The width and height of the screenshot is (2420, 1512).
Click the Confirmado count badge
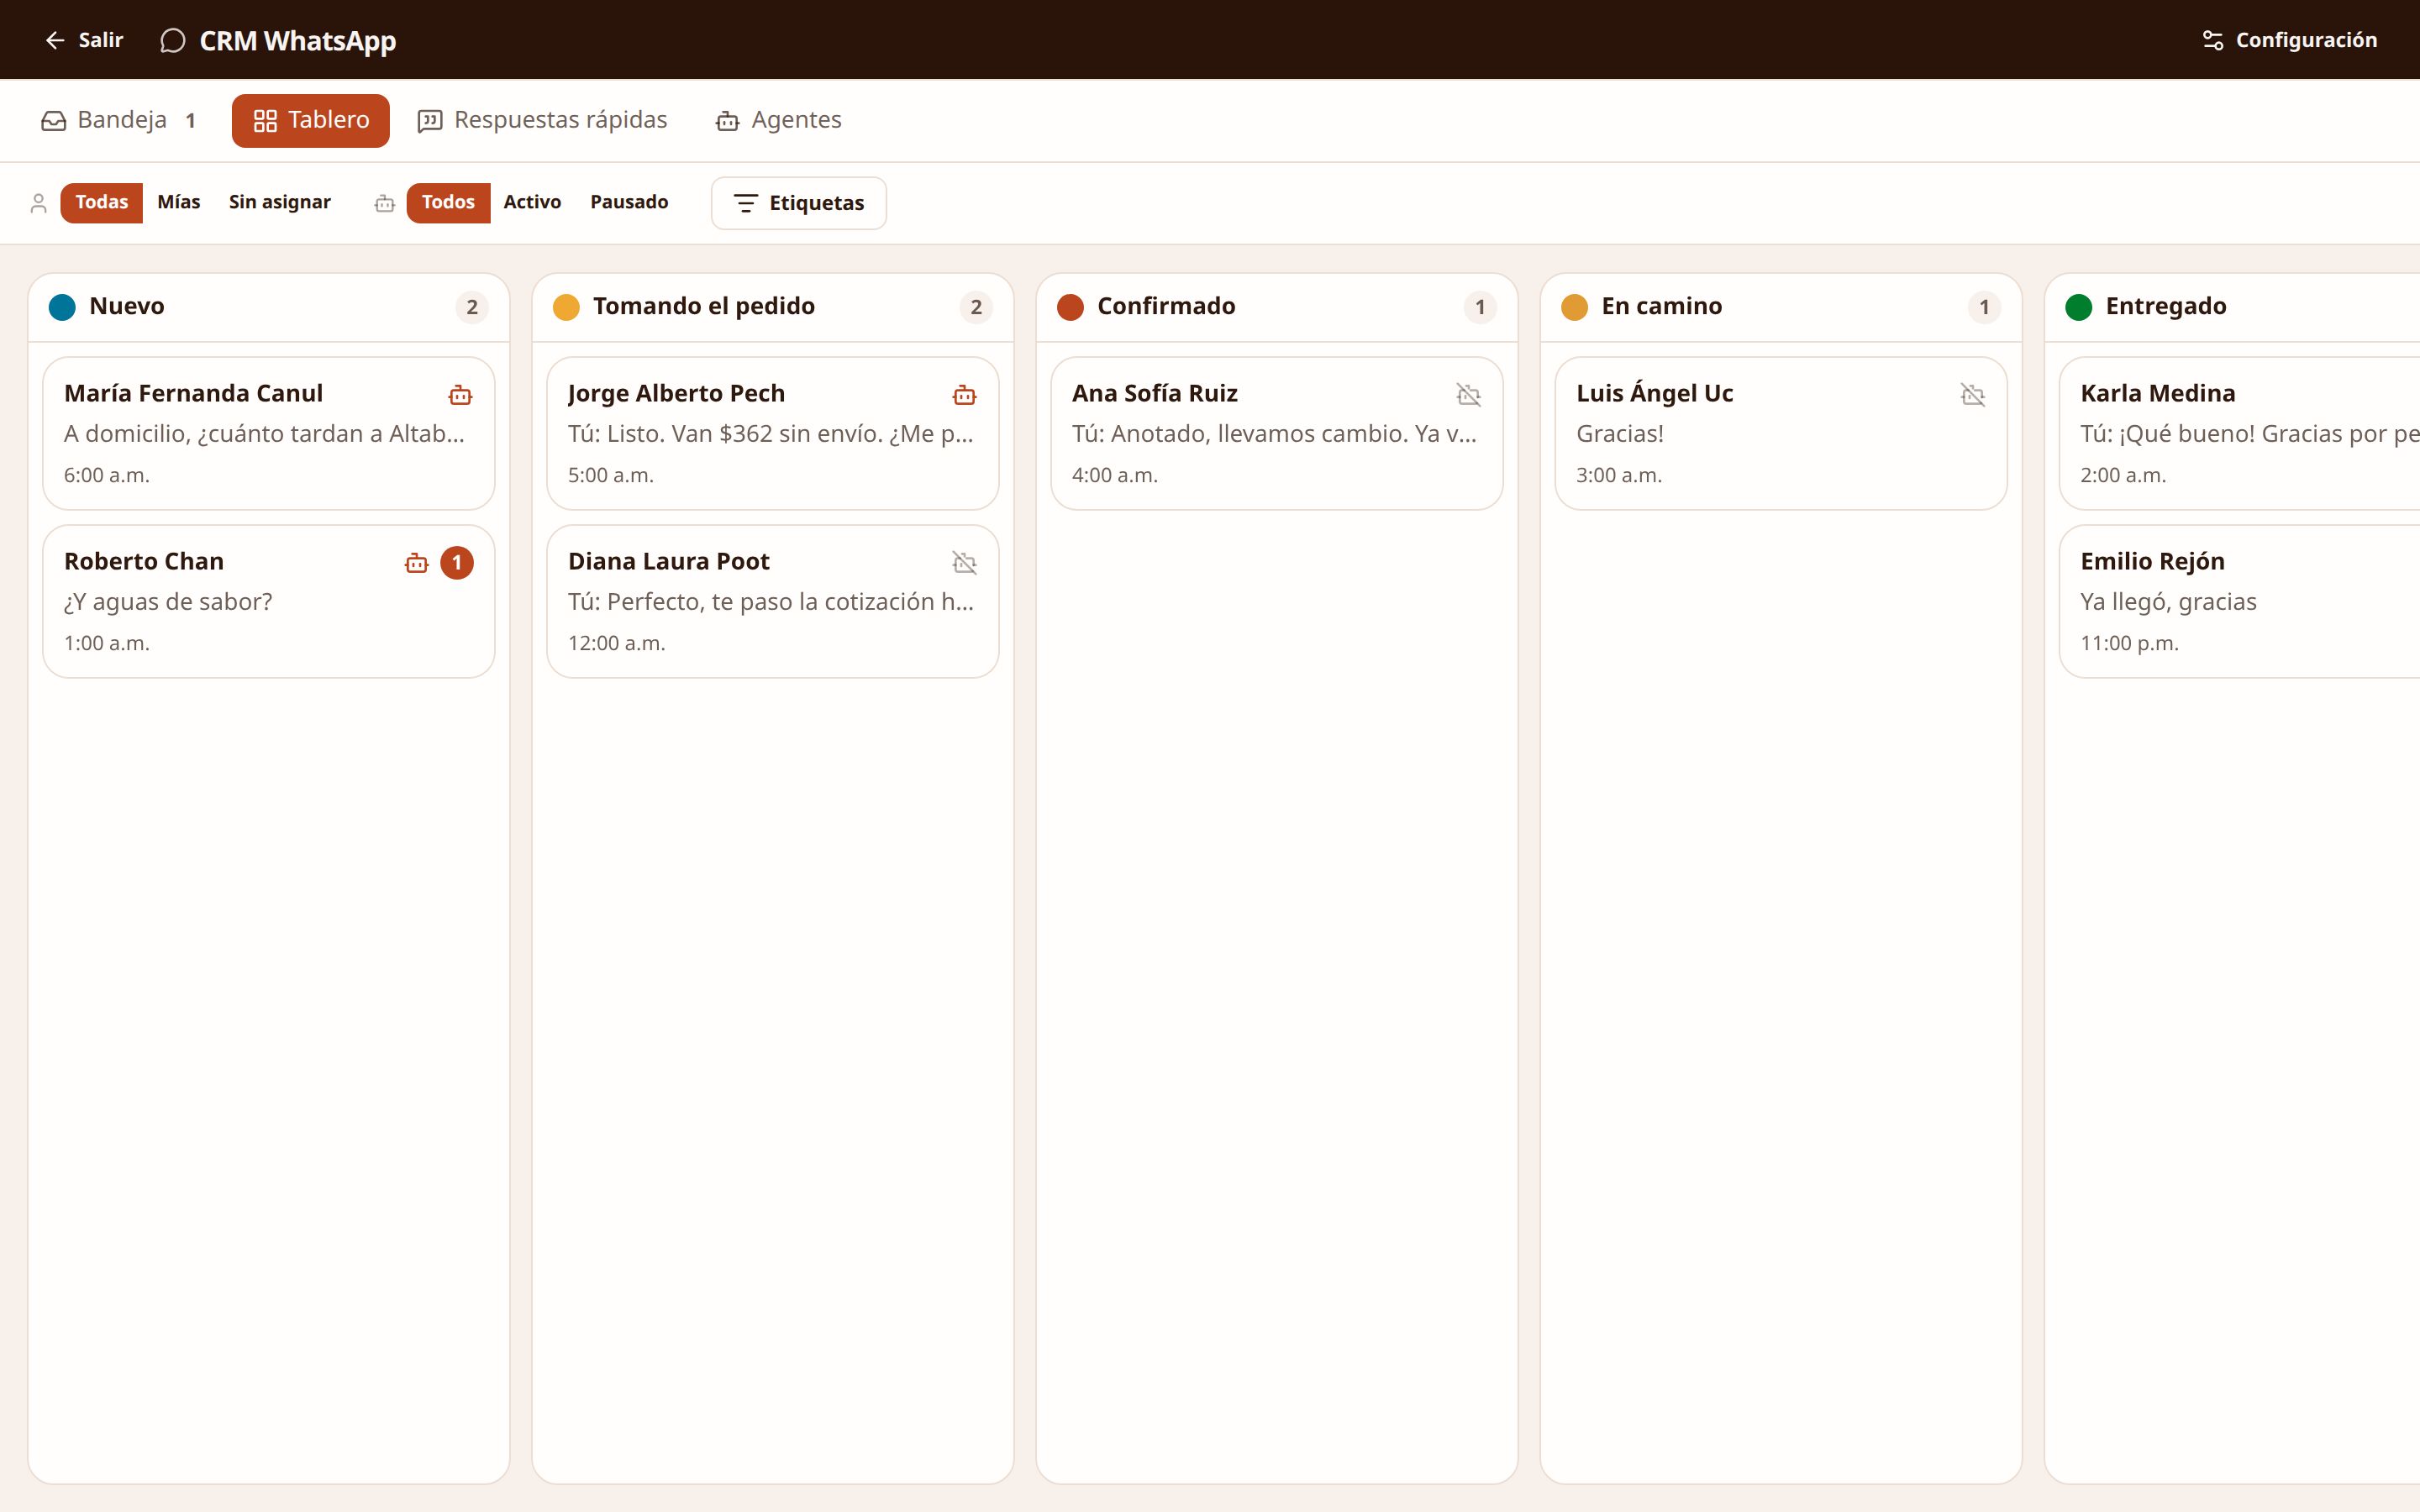click(x=1480, y=307)
